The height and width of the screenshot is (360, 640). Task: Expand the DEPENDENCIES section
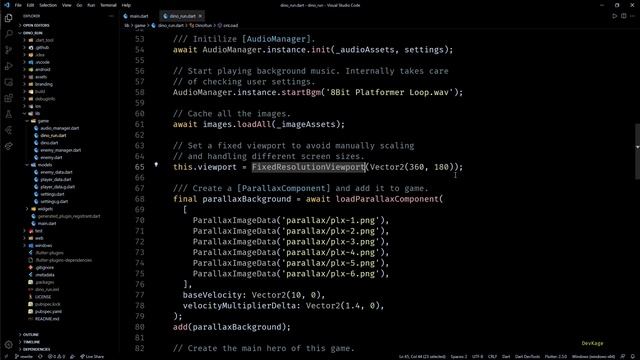[x=36, y=349]
